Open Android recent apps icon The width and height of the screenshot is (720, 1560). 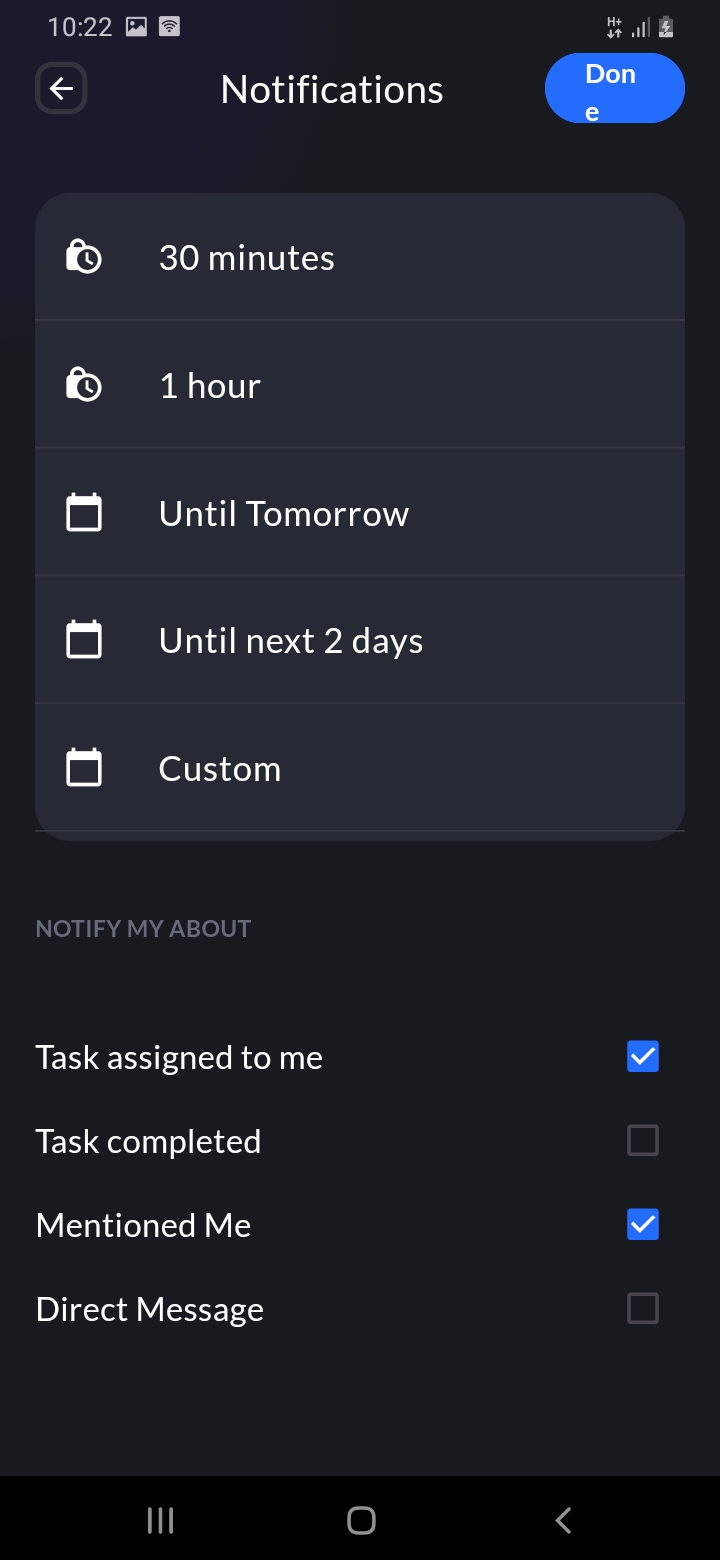point(160,1520)
